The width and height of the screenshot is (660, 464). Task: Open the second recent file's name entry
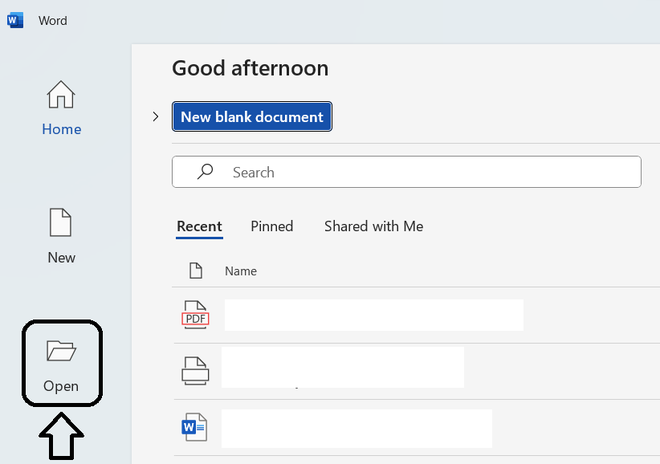pyautogui.click(x=342, y=368)
